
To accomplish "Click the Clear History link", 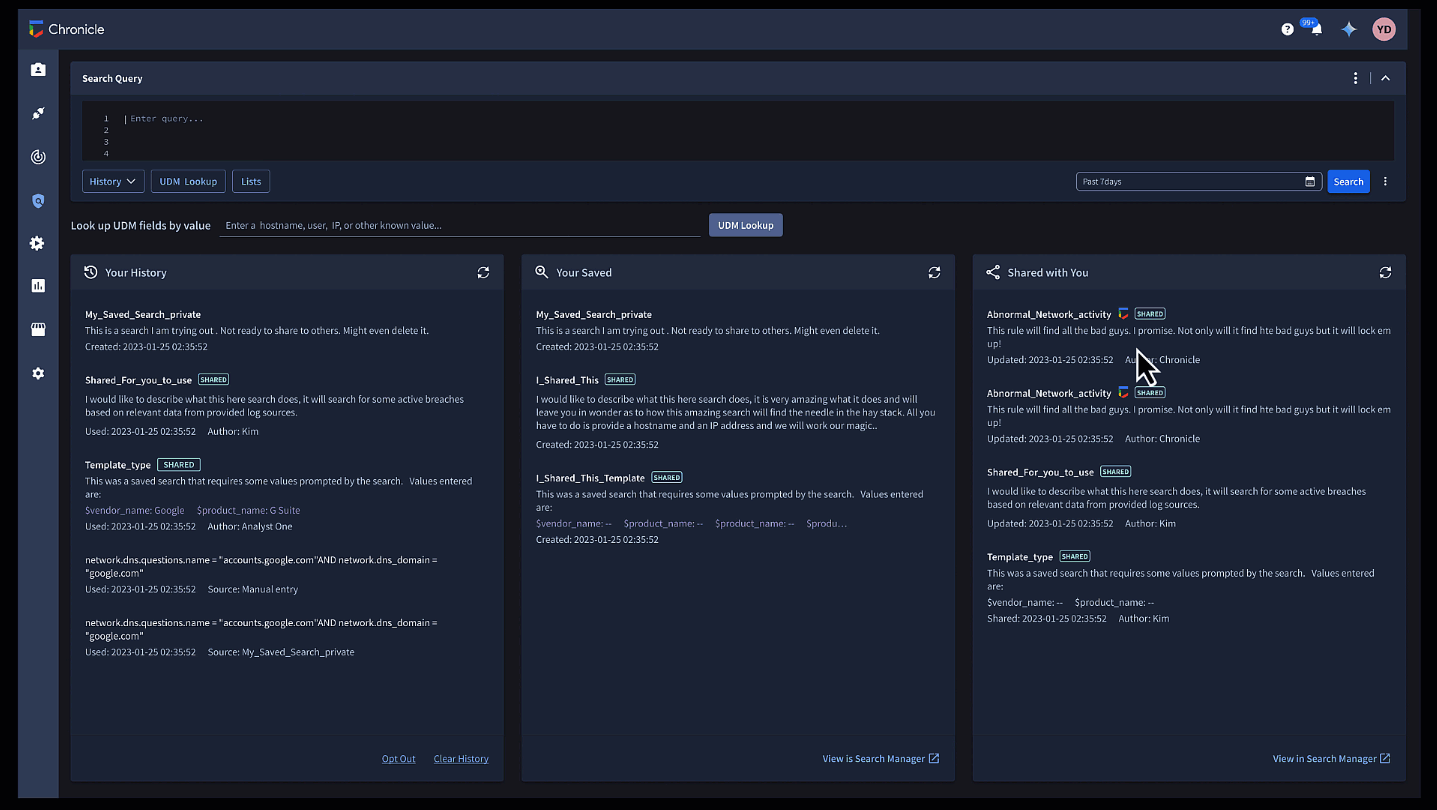I will point(461,759).
